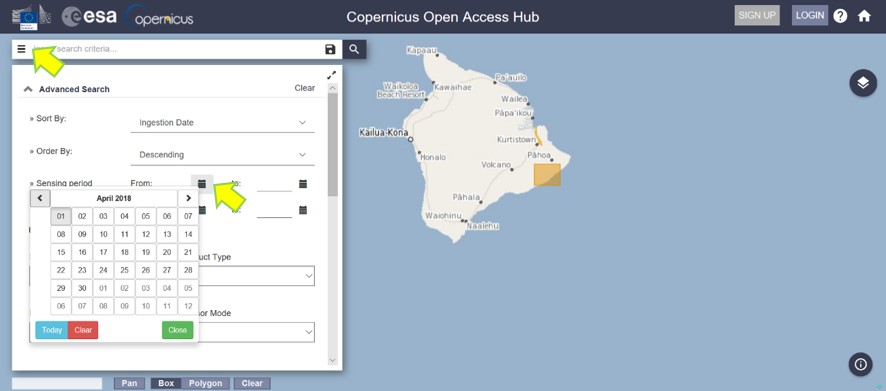The image size is (886, 391).
Task: Click the green Close calendar button
Action: 177,330
